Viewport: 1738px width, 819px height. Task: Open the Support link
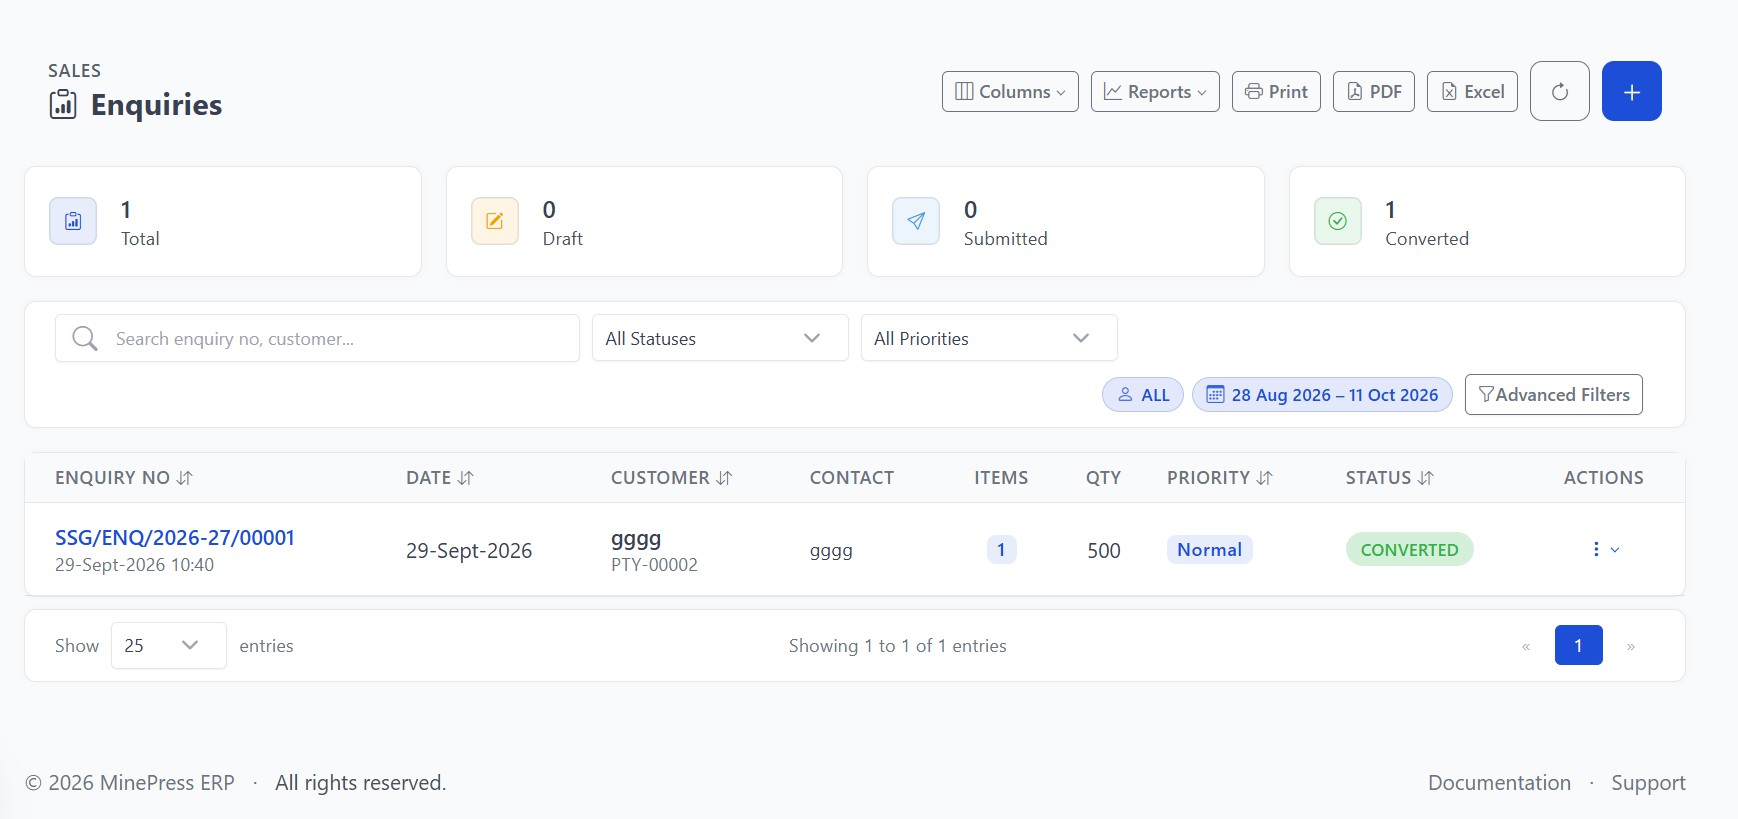coord(1648,783)
